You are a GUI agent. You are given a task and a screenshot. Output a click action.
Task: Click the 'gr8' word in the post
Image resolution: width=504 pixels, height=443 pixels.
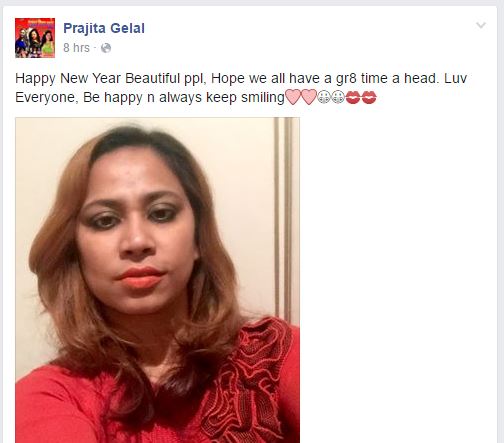click(346, 79)
